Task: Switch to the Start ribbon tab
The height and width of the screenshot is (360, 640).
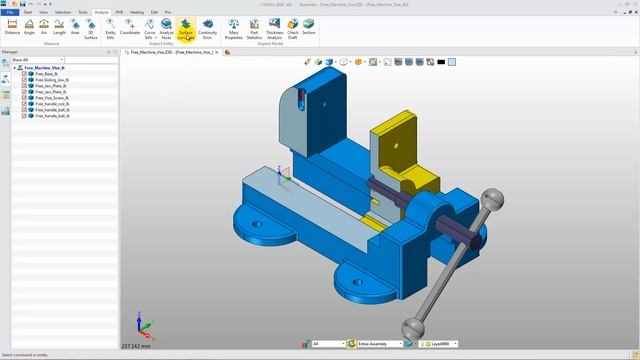Action: [28, 12]
